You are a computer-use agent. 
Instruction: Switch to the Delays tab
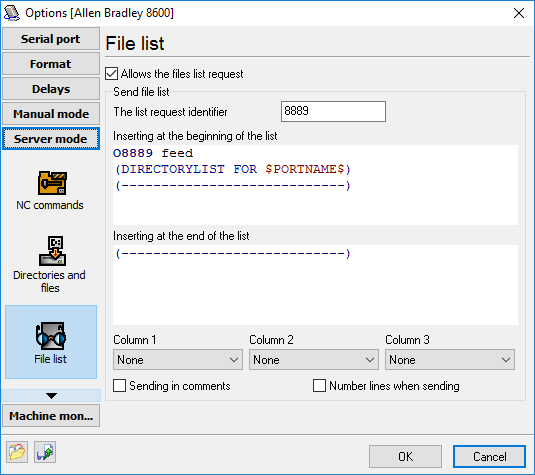click(51, 89)
